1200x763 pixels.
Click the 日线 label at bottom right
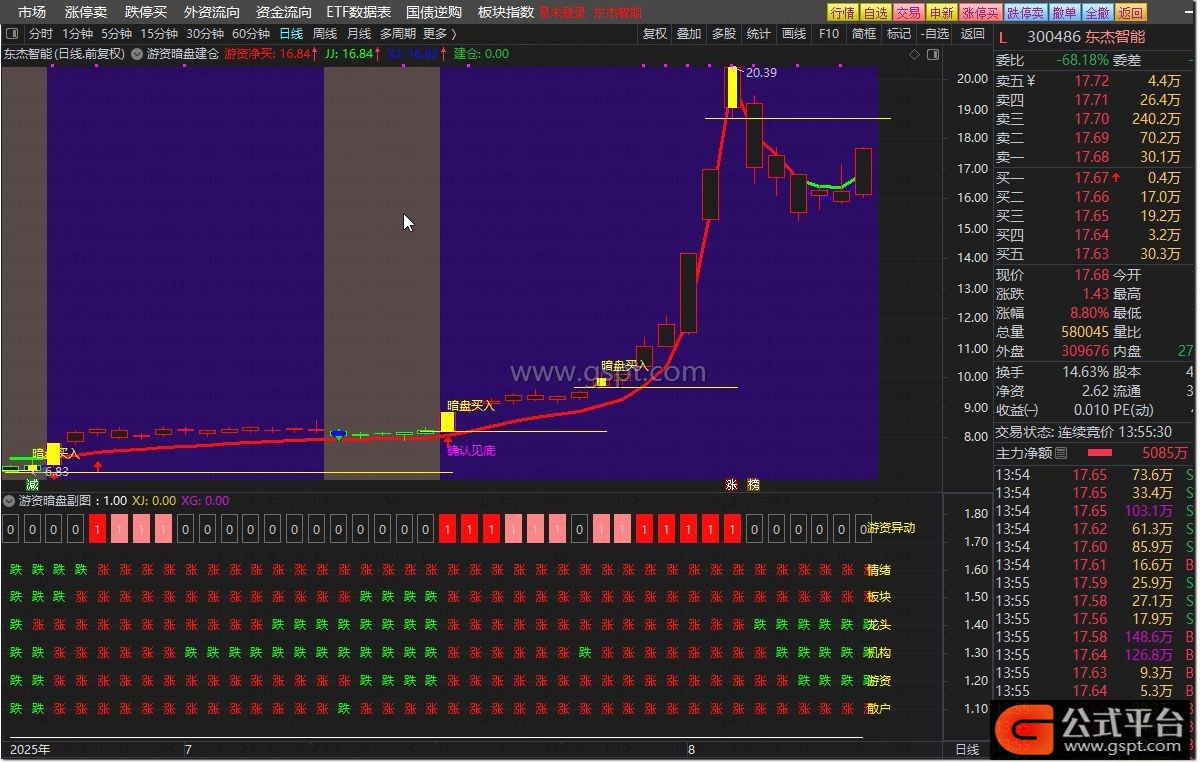point(967,749)
